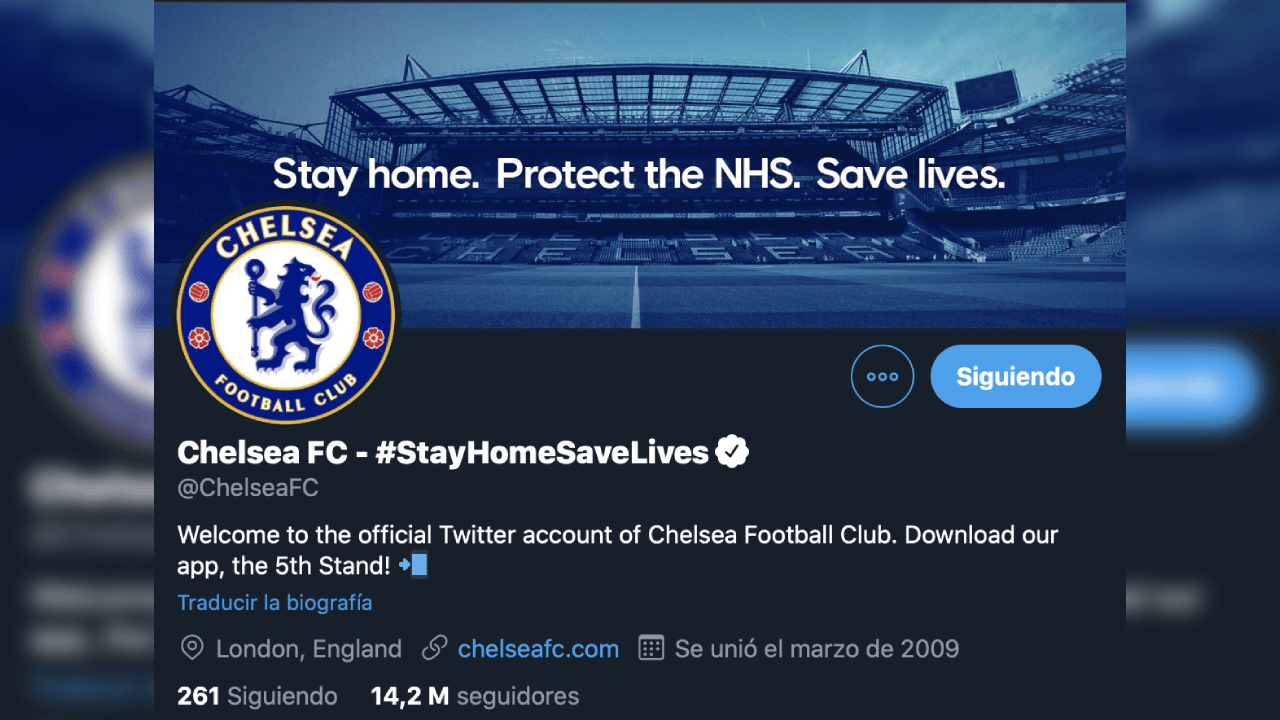Click London, England location text
Image resolution: width=1280 pixels, height=720 pixels.
click(307, 648)
